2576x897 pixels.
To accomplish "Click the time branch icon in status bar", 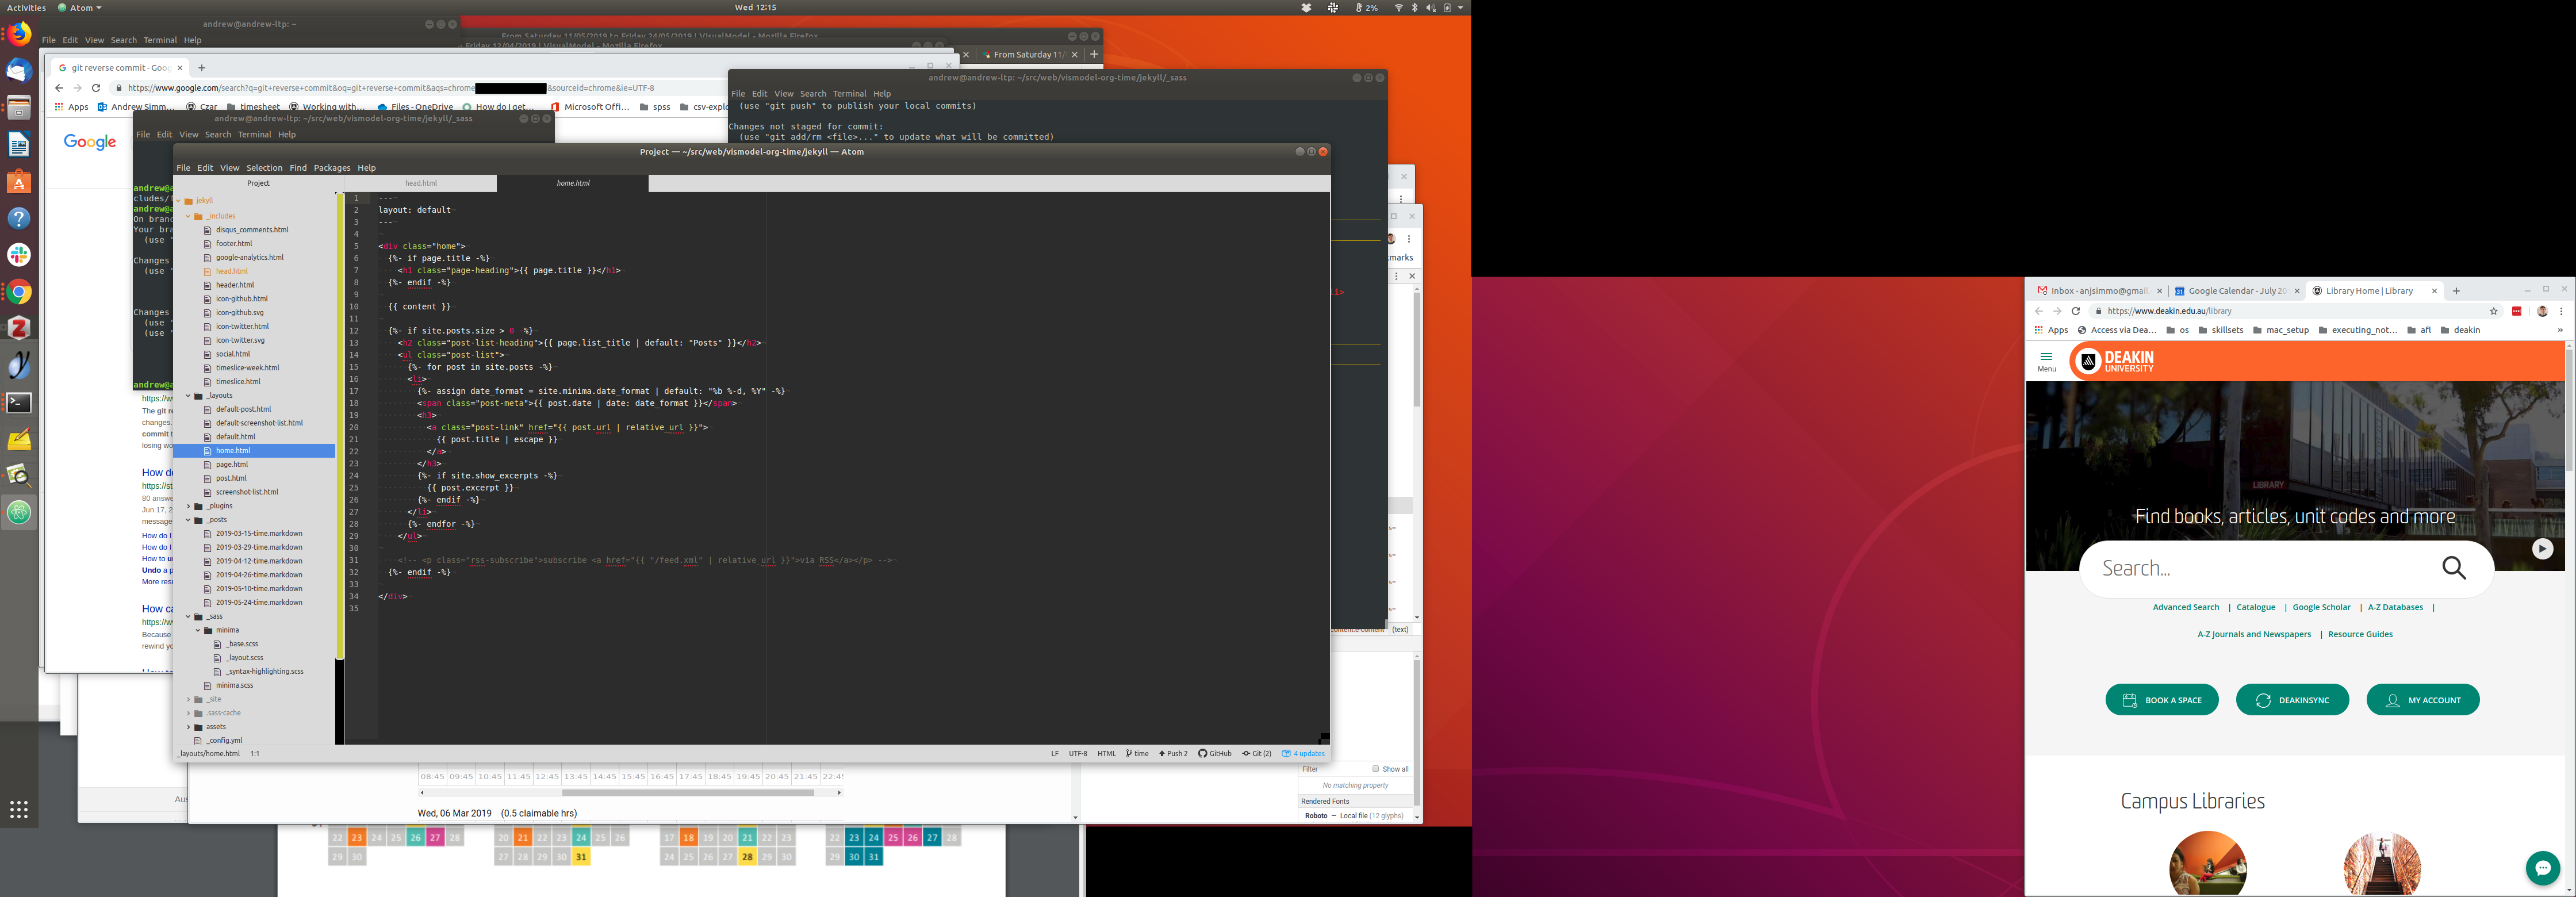I will pyautogui.click(x=1137, y=754).
